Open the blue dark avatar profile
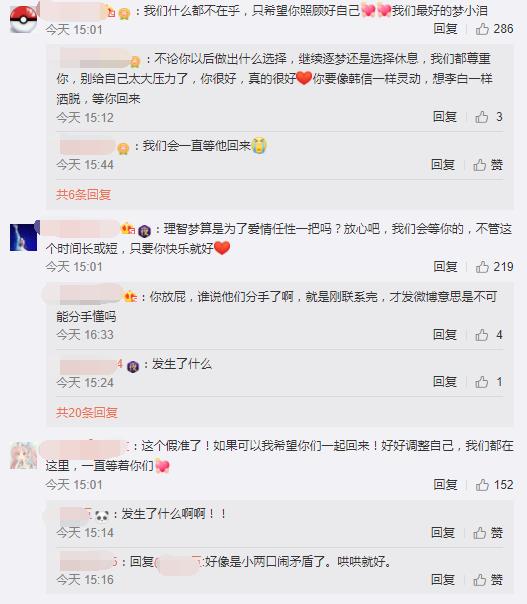527x604 pixels. tap(23, 237)
